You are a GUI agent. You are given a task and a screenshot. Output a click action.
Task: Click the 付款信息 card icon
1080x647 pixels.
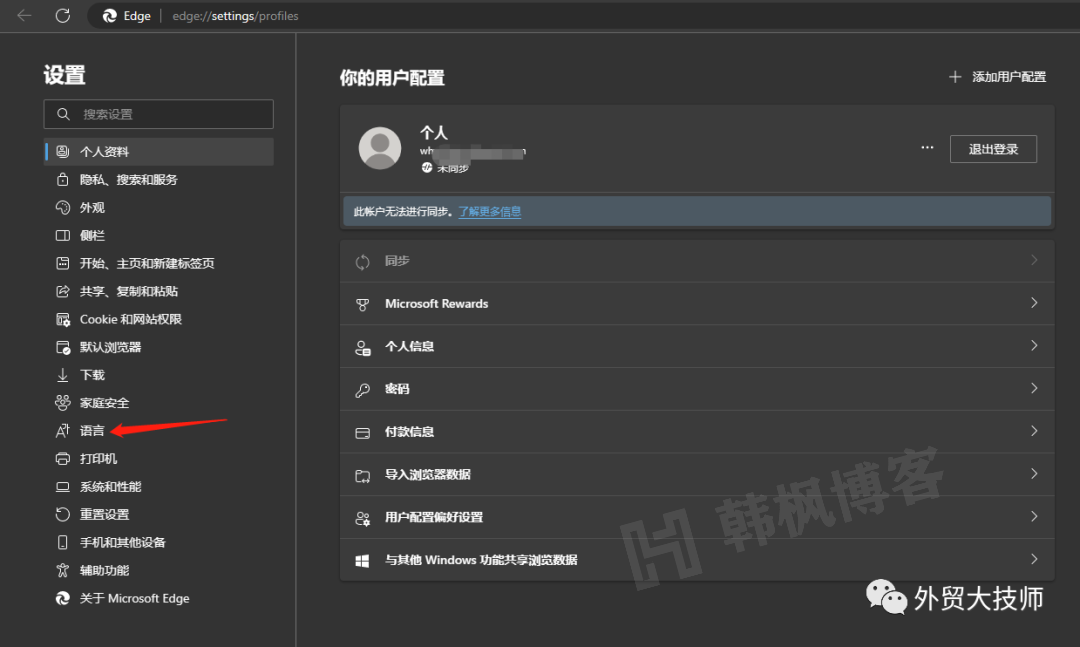coord(362,432)
